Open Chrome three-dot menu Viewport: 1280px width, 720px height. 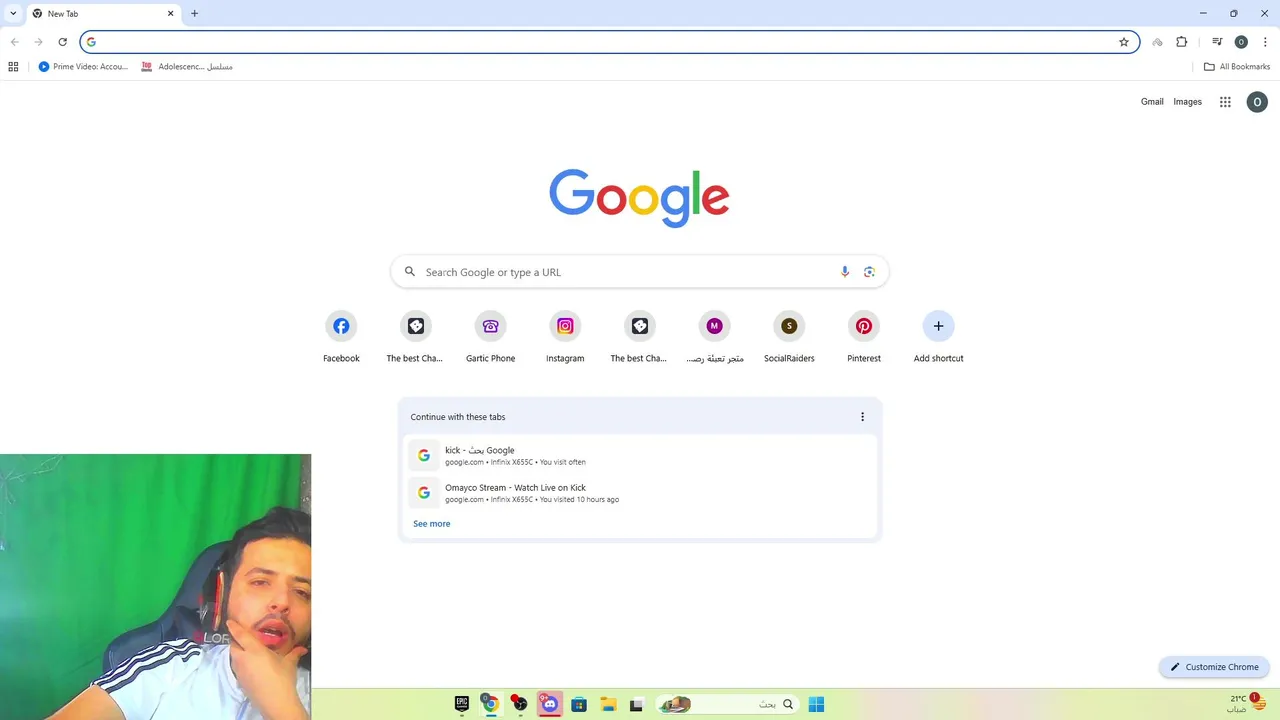[x=1265, y=42]
